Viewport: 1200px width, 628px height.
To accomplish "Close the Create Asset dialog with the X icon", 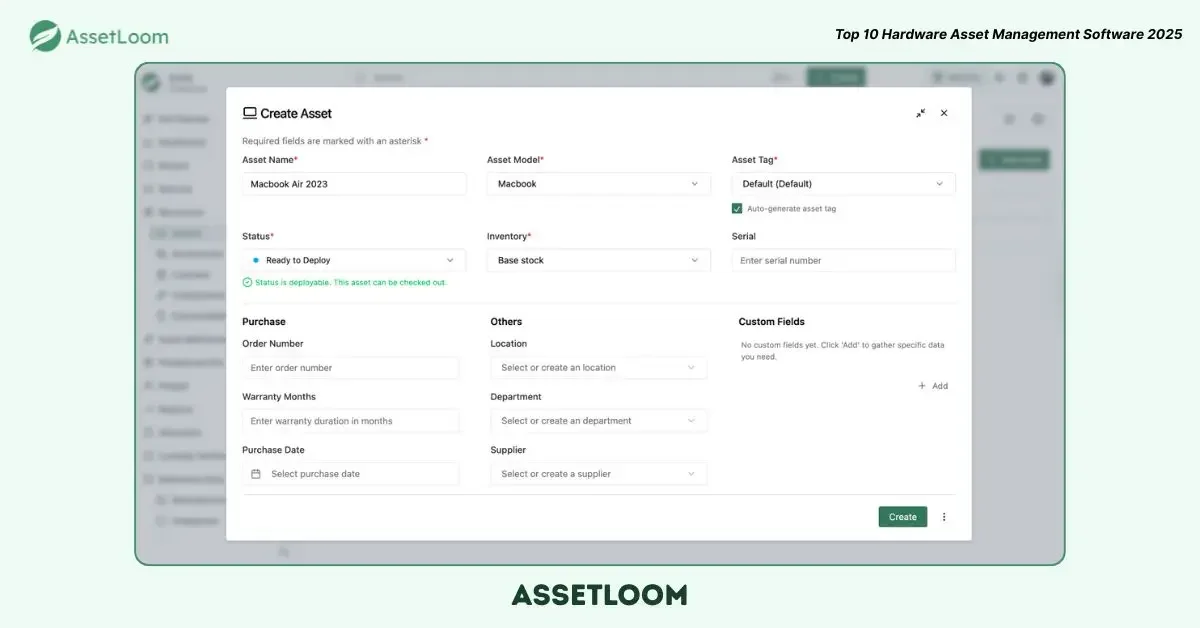I will tap(944, 114).
